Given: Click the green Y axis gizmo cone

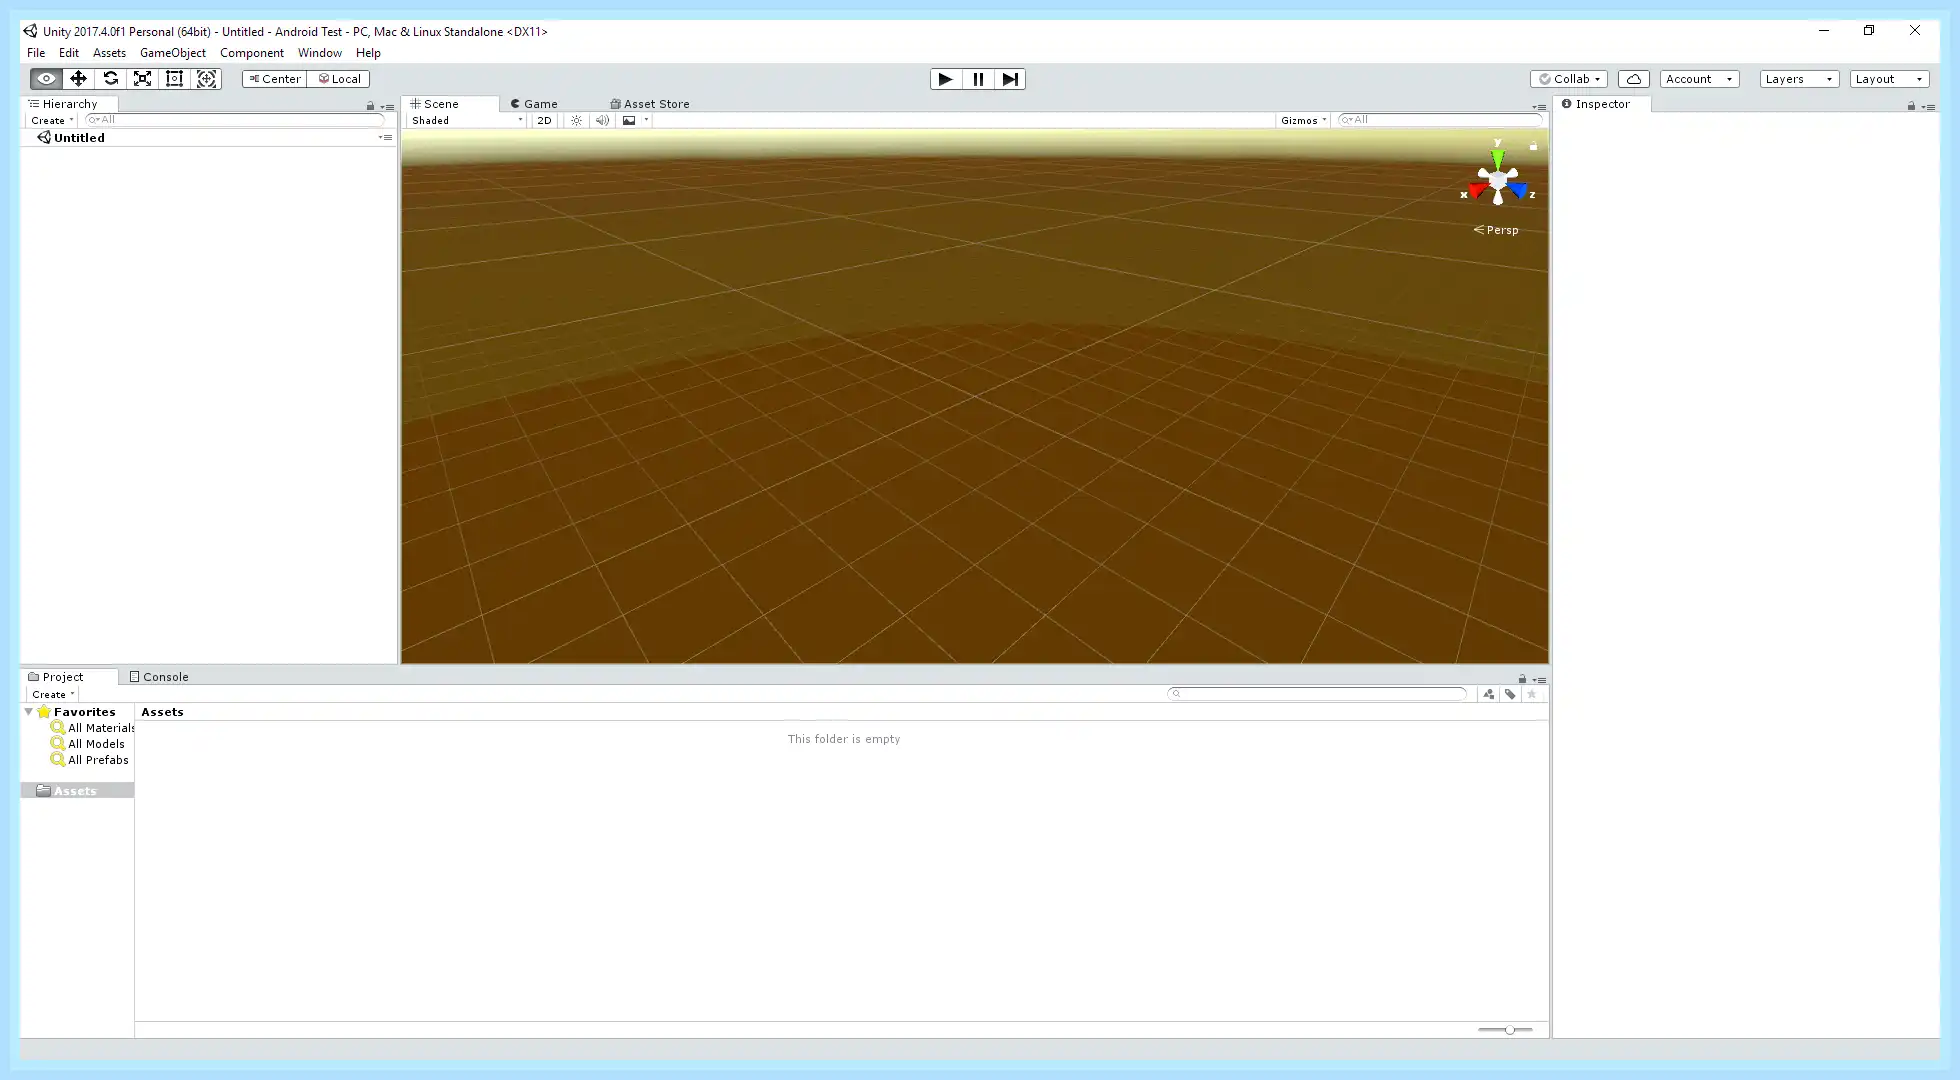Looking at the screenshot, I should point(1497,158).
